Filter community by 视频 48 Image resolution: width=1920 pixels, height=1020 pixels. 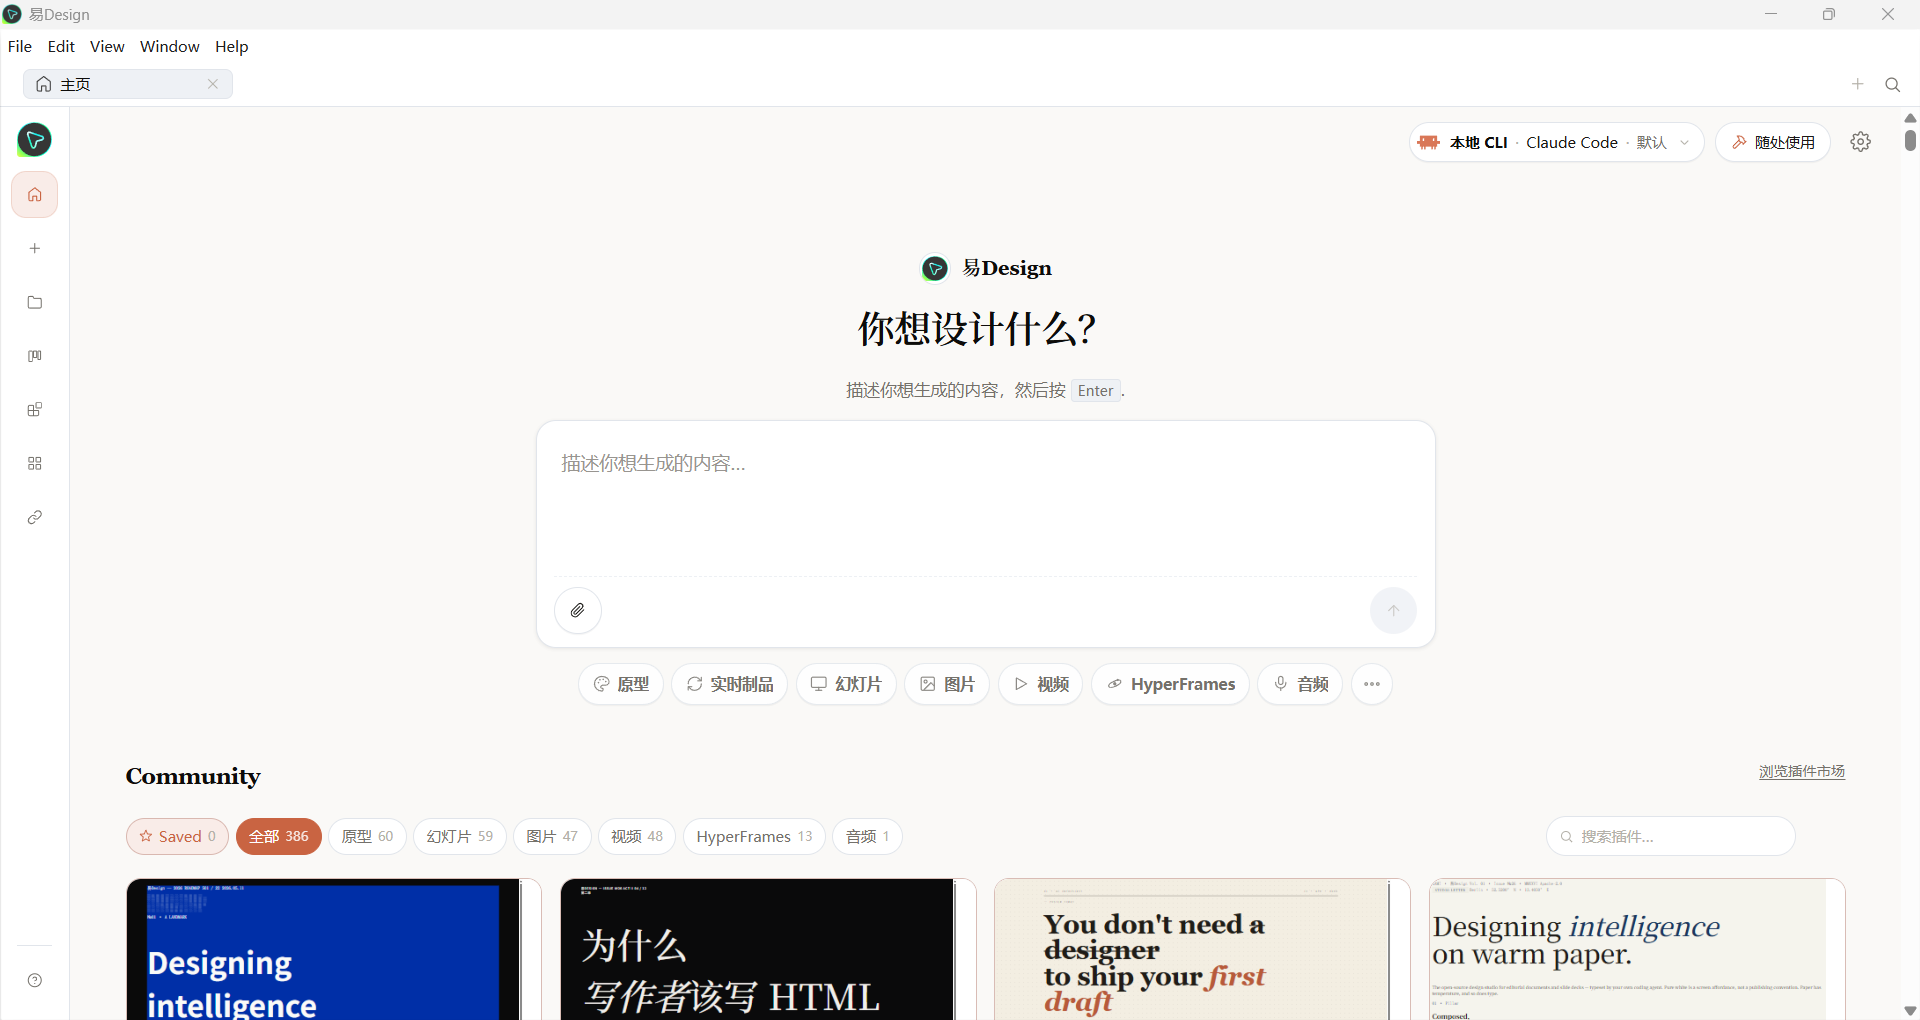pyautogui.click(x=637, y=836)
